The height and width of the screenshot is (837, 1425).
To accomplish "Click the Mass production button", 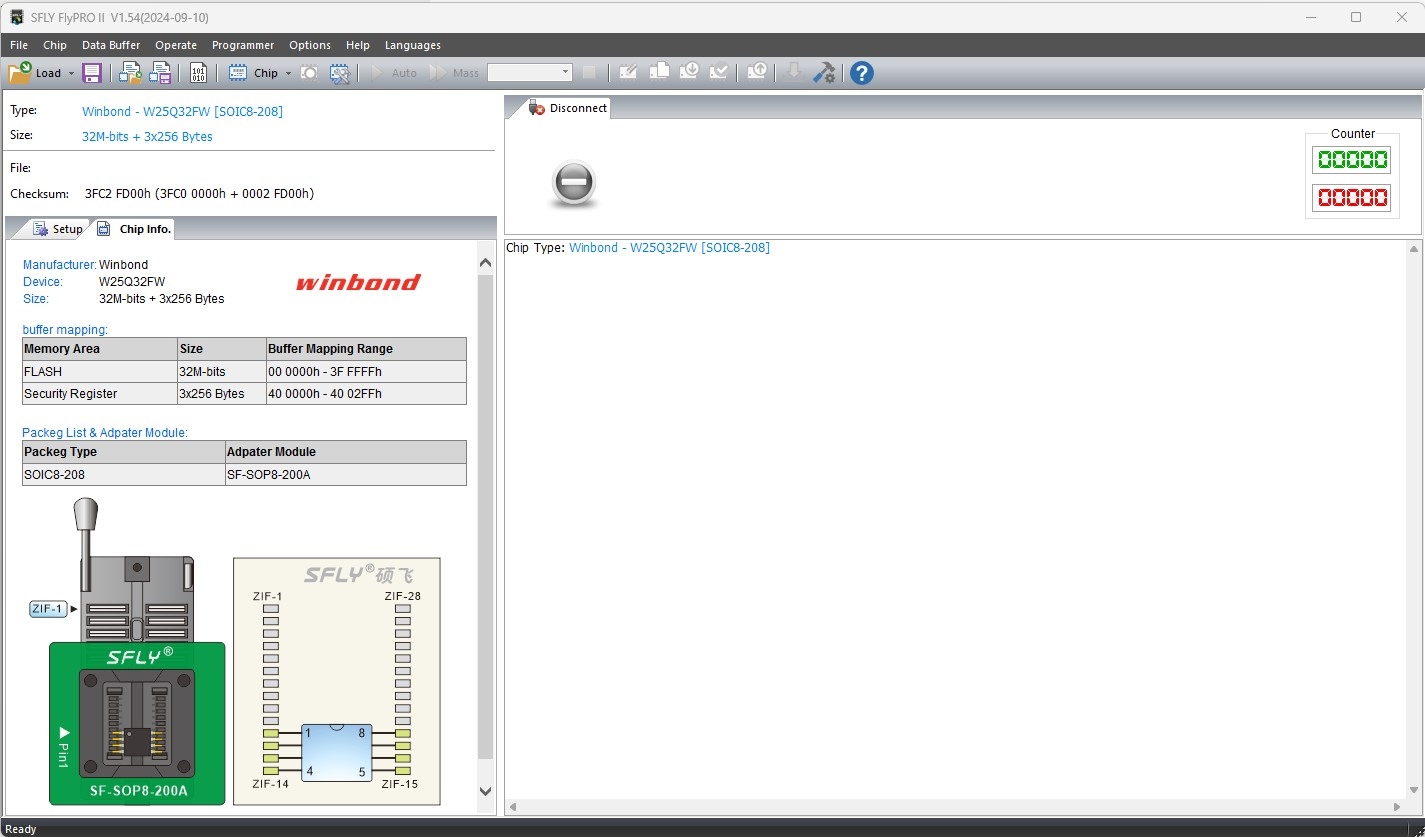I will click(454, 73).
